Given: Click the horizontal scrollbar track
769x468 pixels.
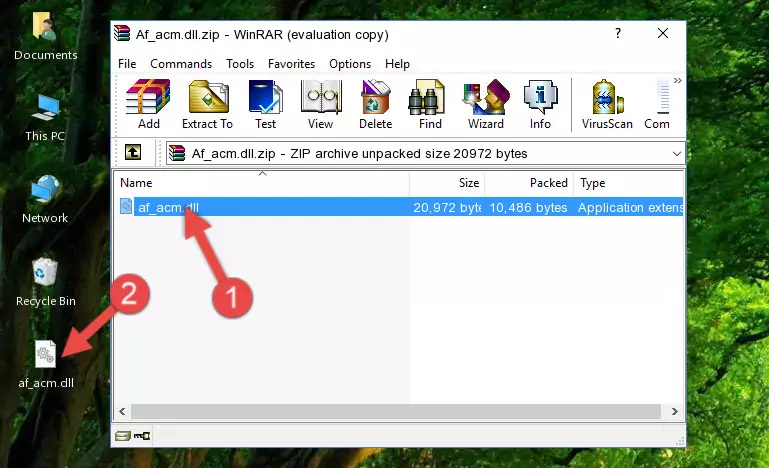Looking at the screenshot, I should (x=396, y=412).
